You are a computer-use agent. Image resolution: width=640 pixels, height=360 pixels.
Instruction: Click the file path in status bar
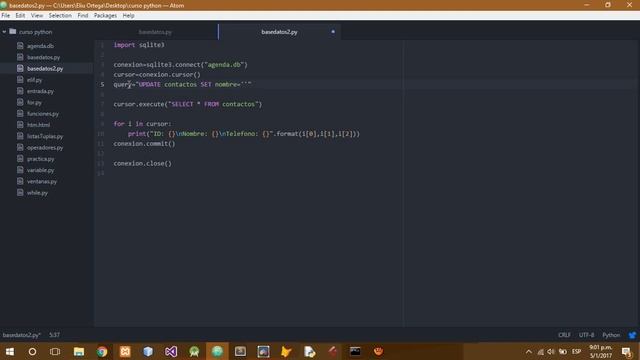click(x=22, y=335)
